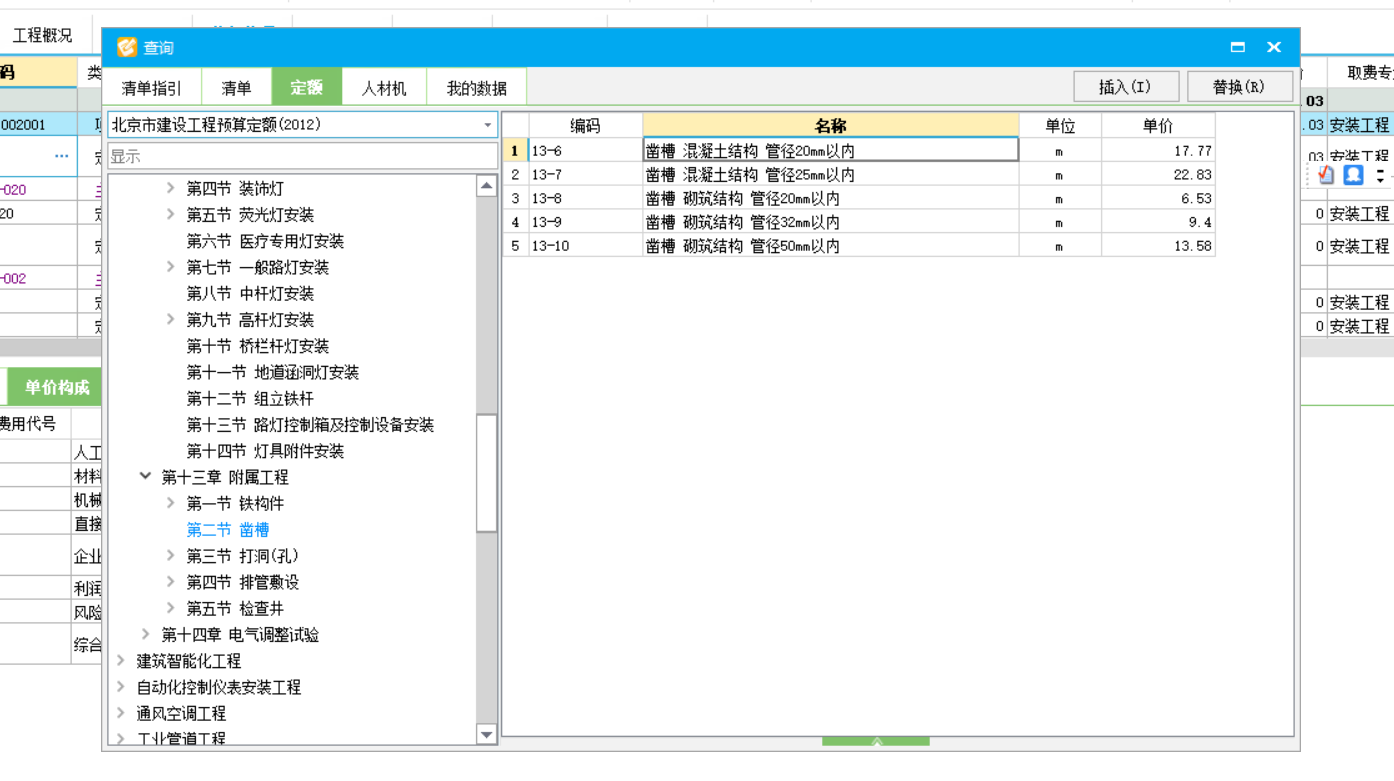The height and width of the screenshot is (781, 1394).
Task: Maximize the 查询 dialog window
Action: (x=1238, y=47)
